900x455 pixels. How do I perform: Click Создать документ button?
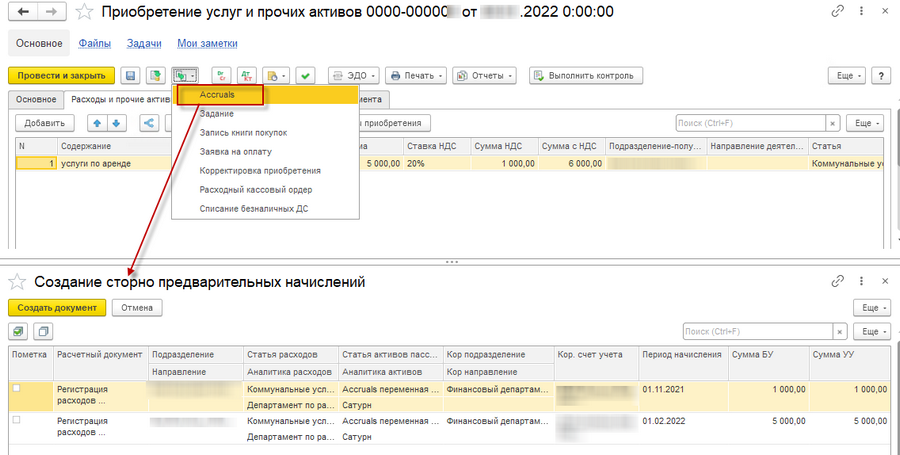point(57,308)
